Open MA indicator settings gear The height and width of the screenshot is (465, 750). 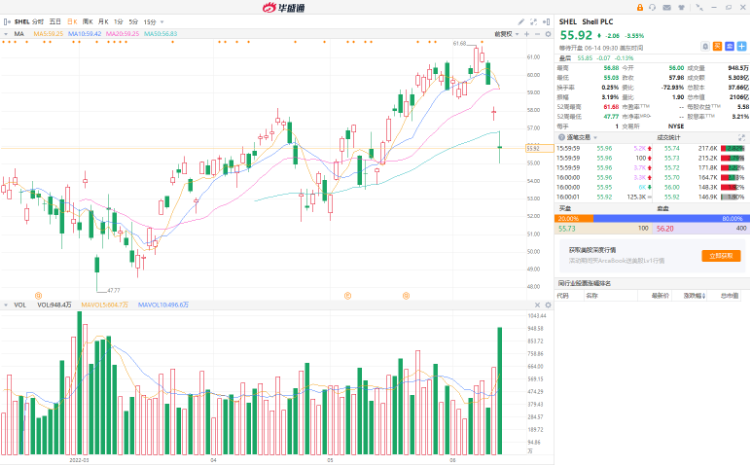click(548, 34)
